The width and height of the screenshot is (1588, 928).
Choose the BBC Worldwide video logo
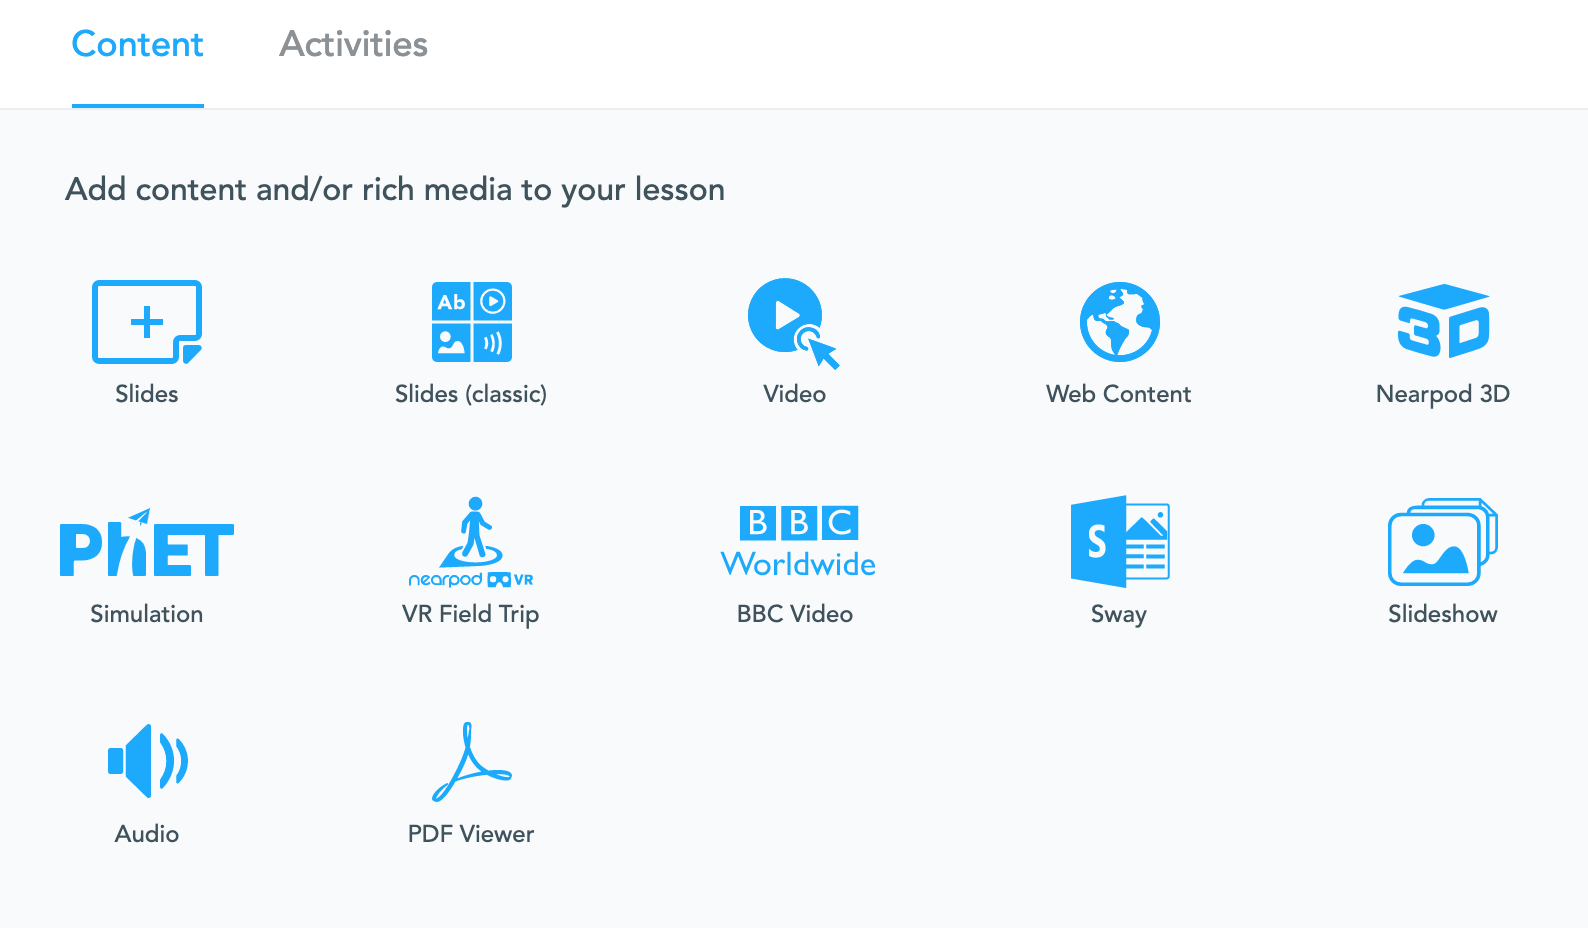[798, 541]
